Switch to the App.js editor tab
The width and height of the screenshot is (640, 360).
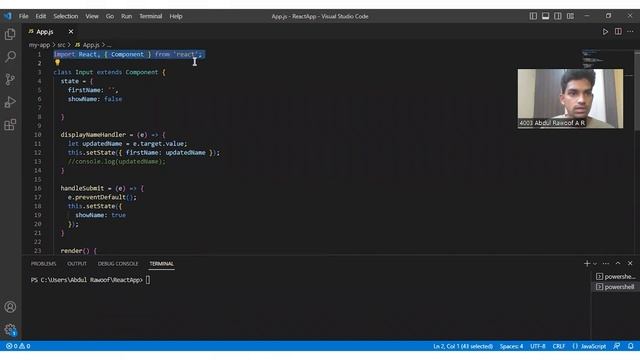(45, 31)
